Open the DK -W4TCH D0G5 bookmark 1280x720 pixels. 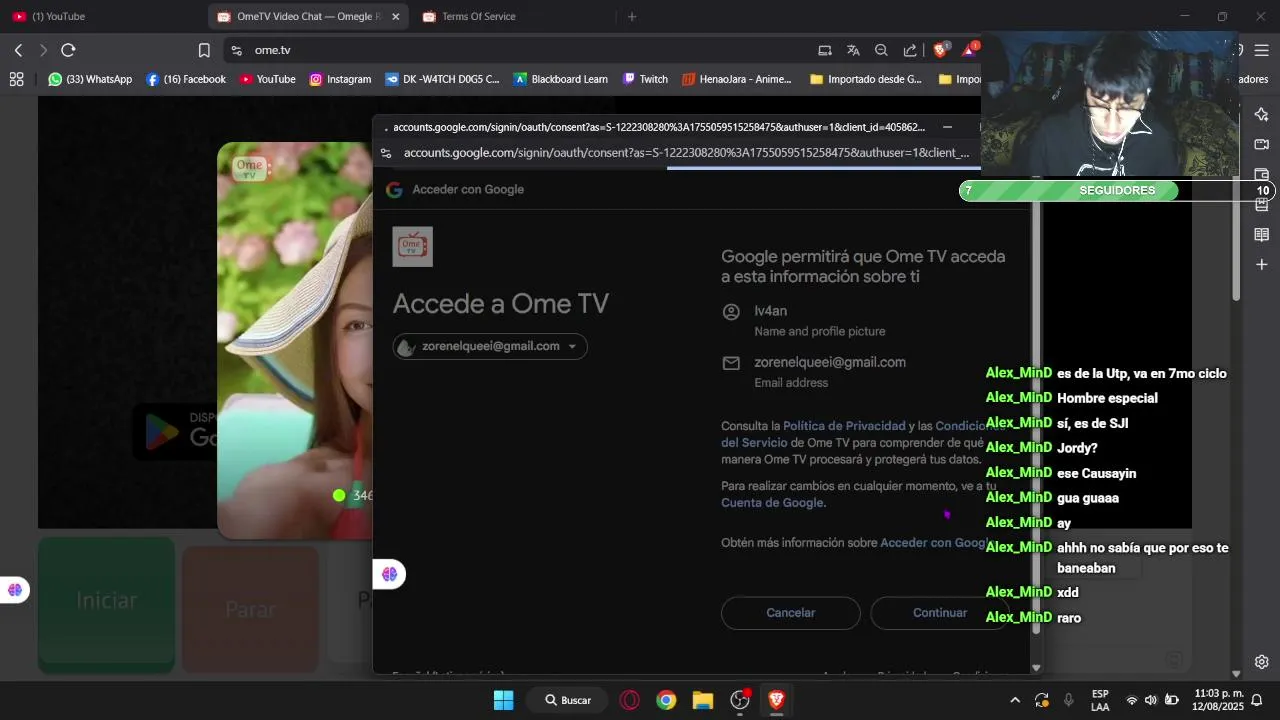coord(442,79)
